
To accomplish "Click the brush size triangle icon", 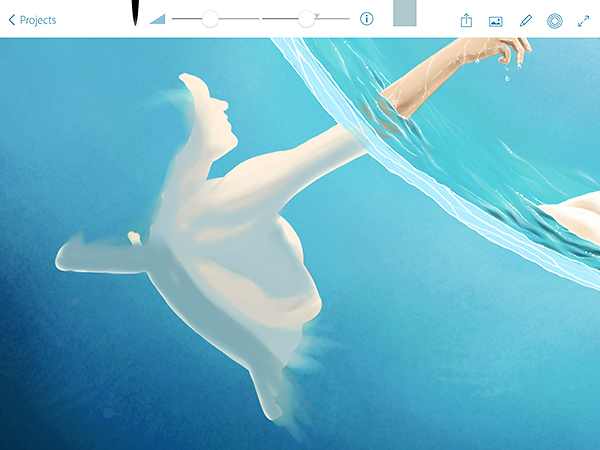I will tap(157, 19).
